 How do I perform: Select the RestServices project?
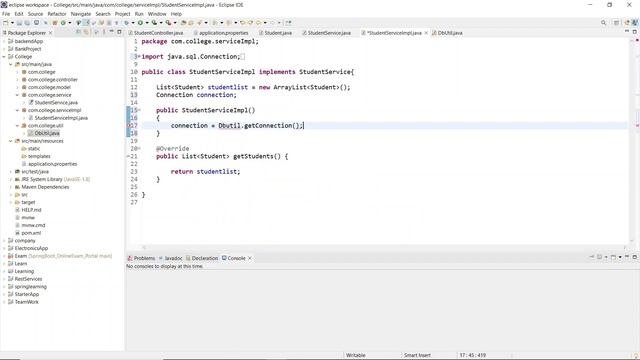point(28,279)
